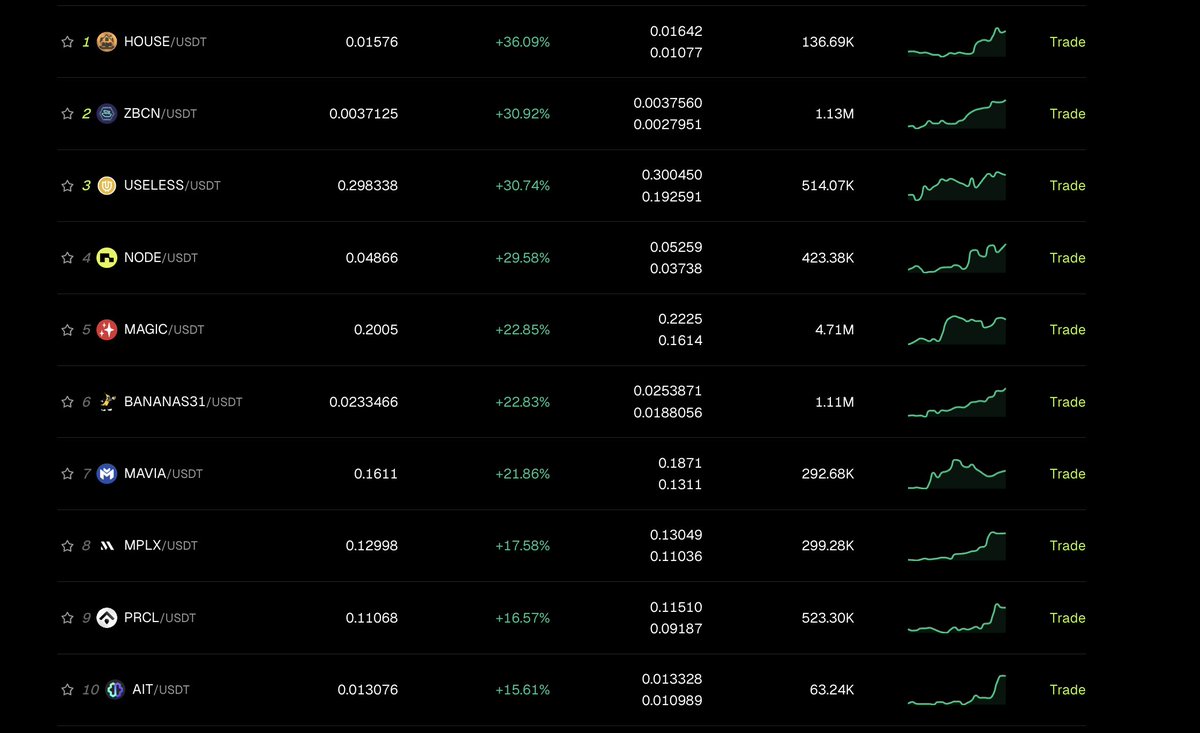The image size is (1200, 733).
Task: Open the MPLX/USDT sparkline chart
Action: 957,546
